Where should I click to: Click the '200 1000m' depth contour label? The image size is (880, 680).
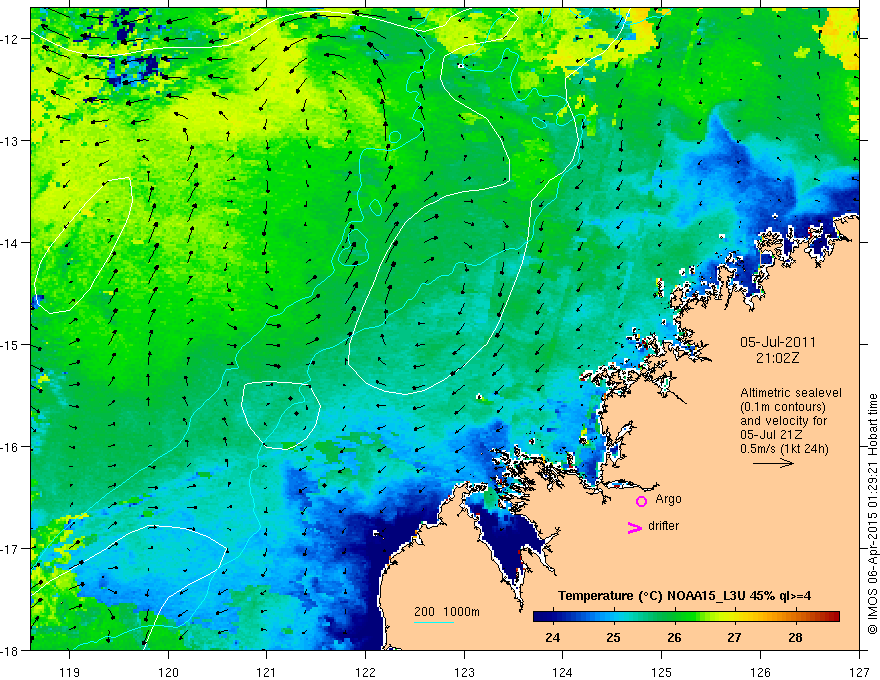[447, 612]
